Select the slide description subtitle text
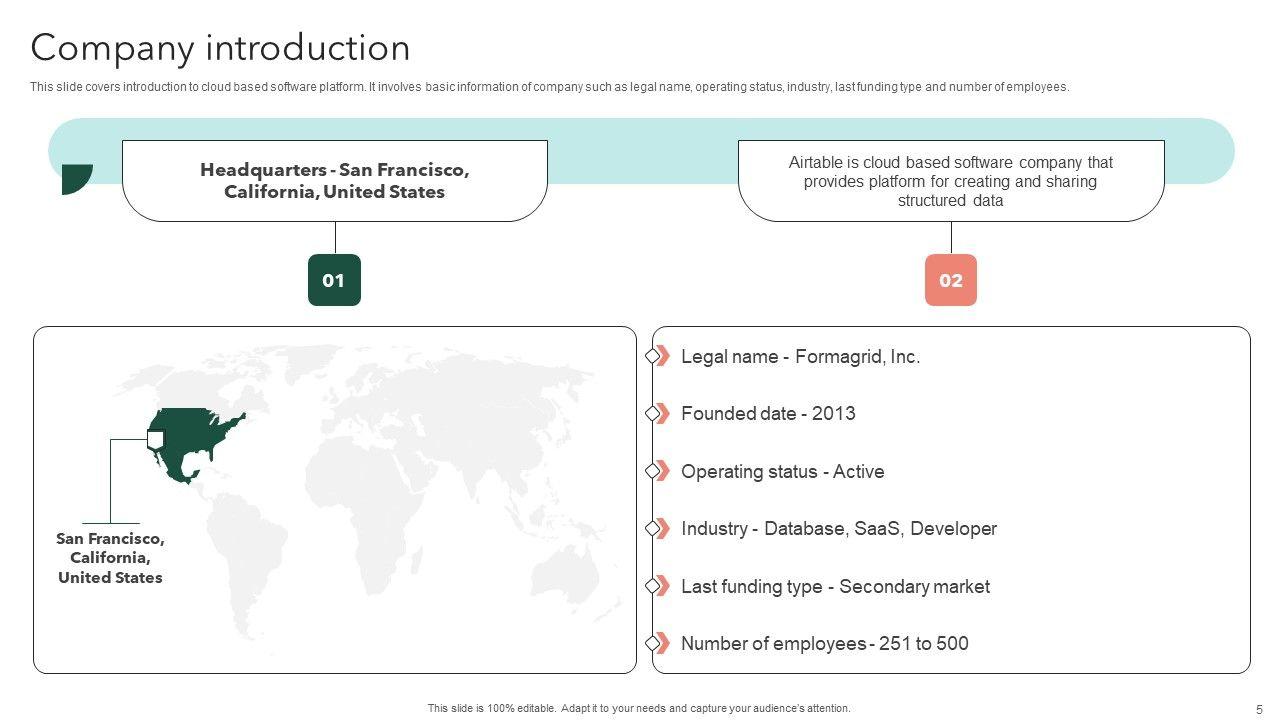This screenshot has height=720, width=1280. pos(549,87)
